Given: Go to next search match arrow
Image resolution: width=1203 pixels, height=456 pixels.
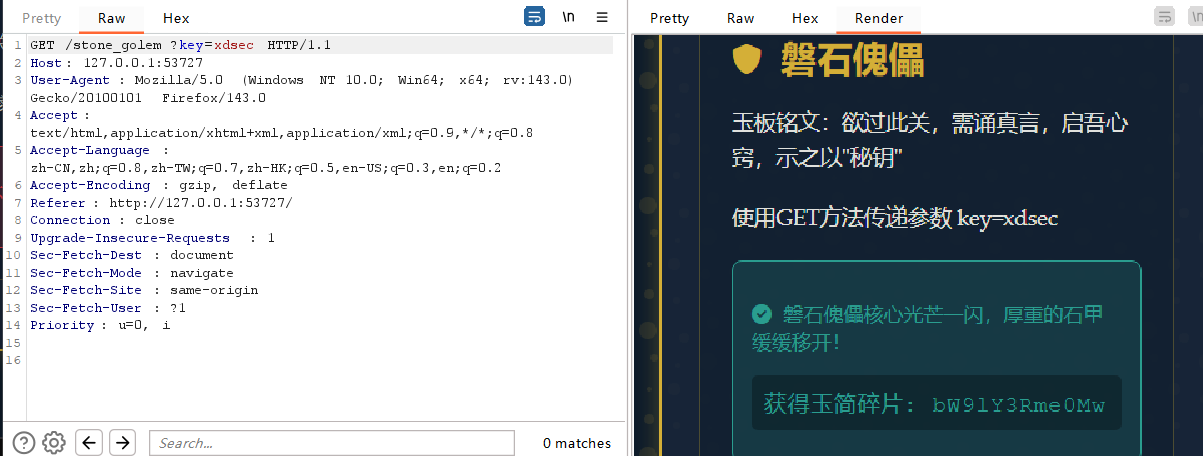Looking at the screenshot, I should click(122, 442).
